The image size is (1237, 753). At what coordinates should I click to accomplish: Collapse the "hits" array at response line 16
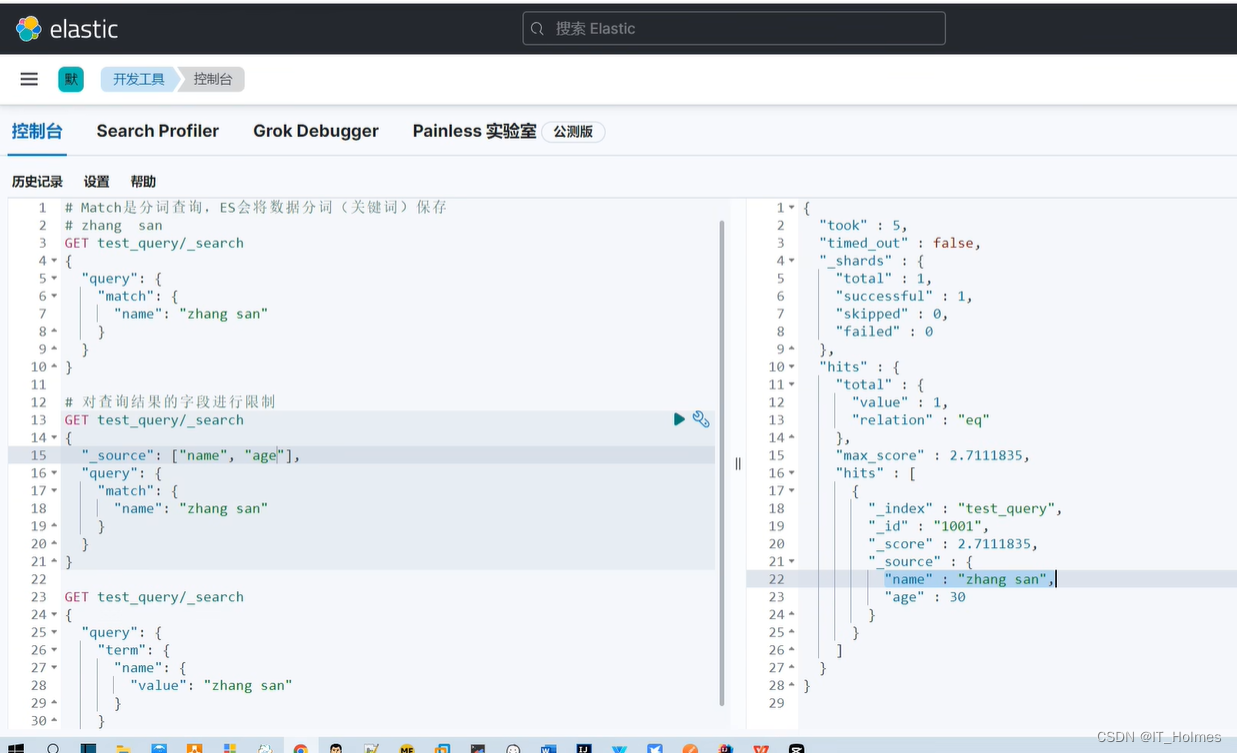click(x=792, y=473)
